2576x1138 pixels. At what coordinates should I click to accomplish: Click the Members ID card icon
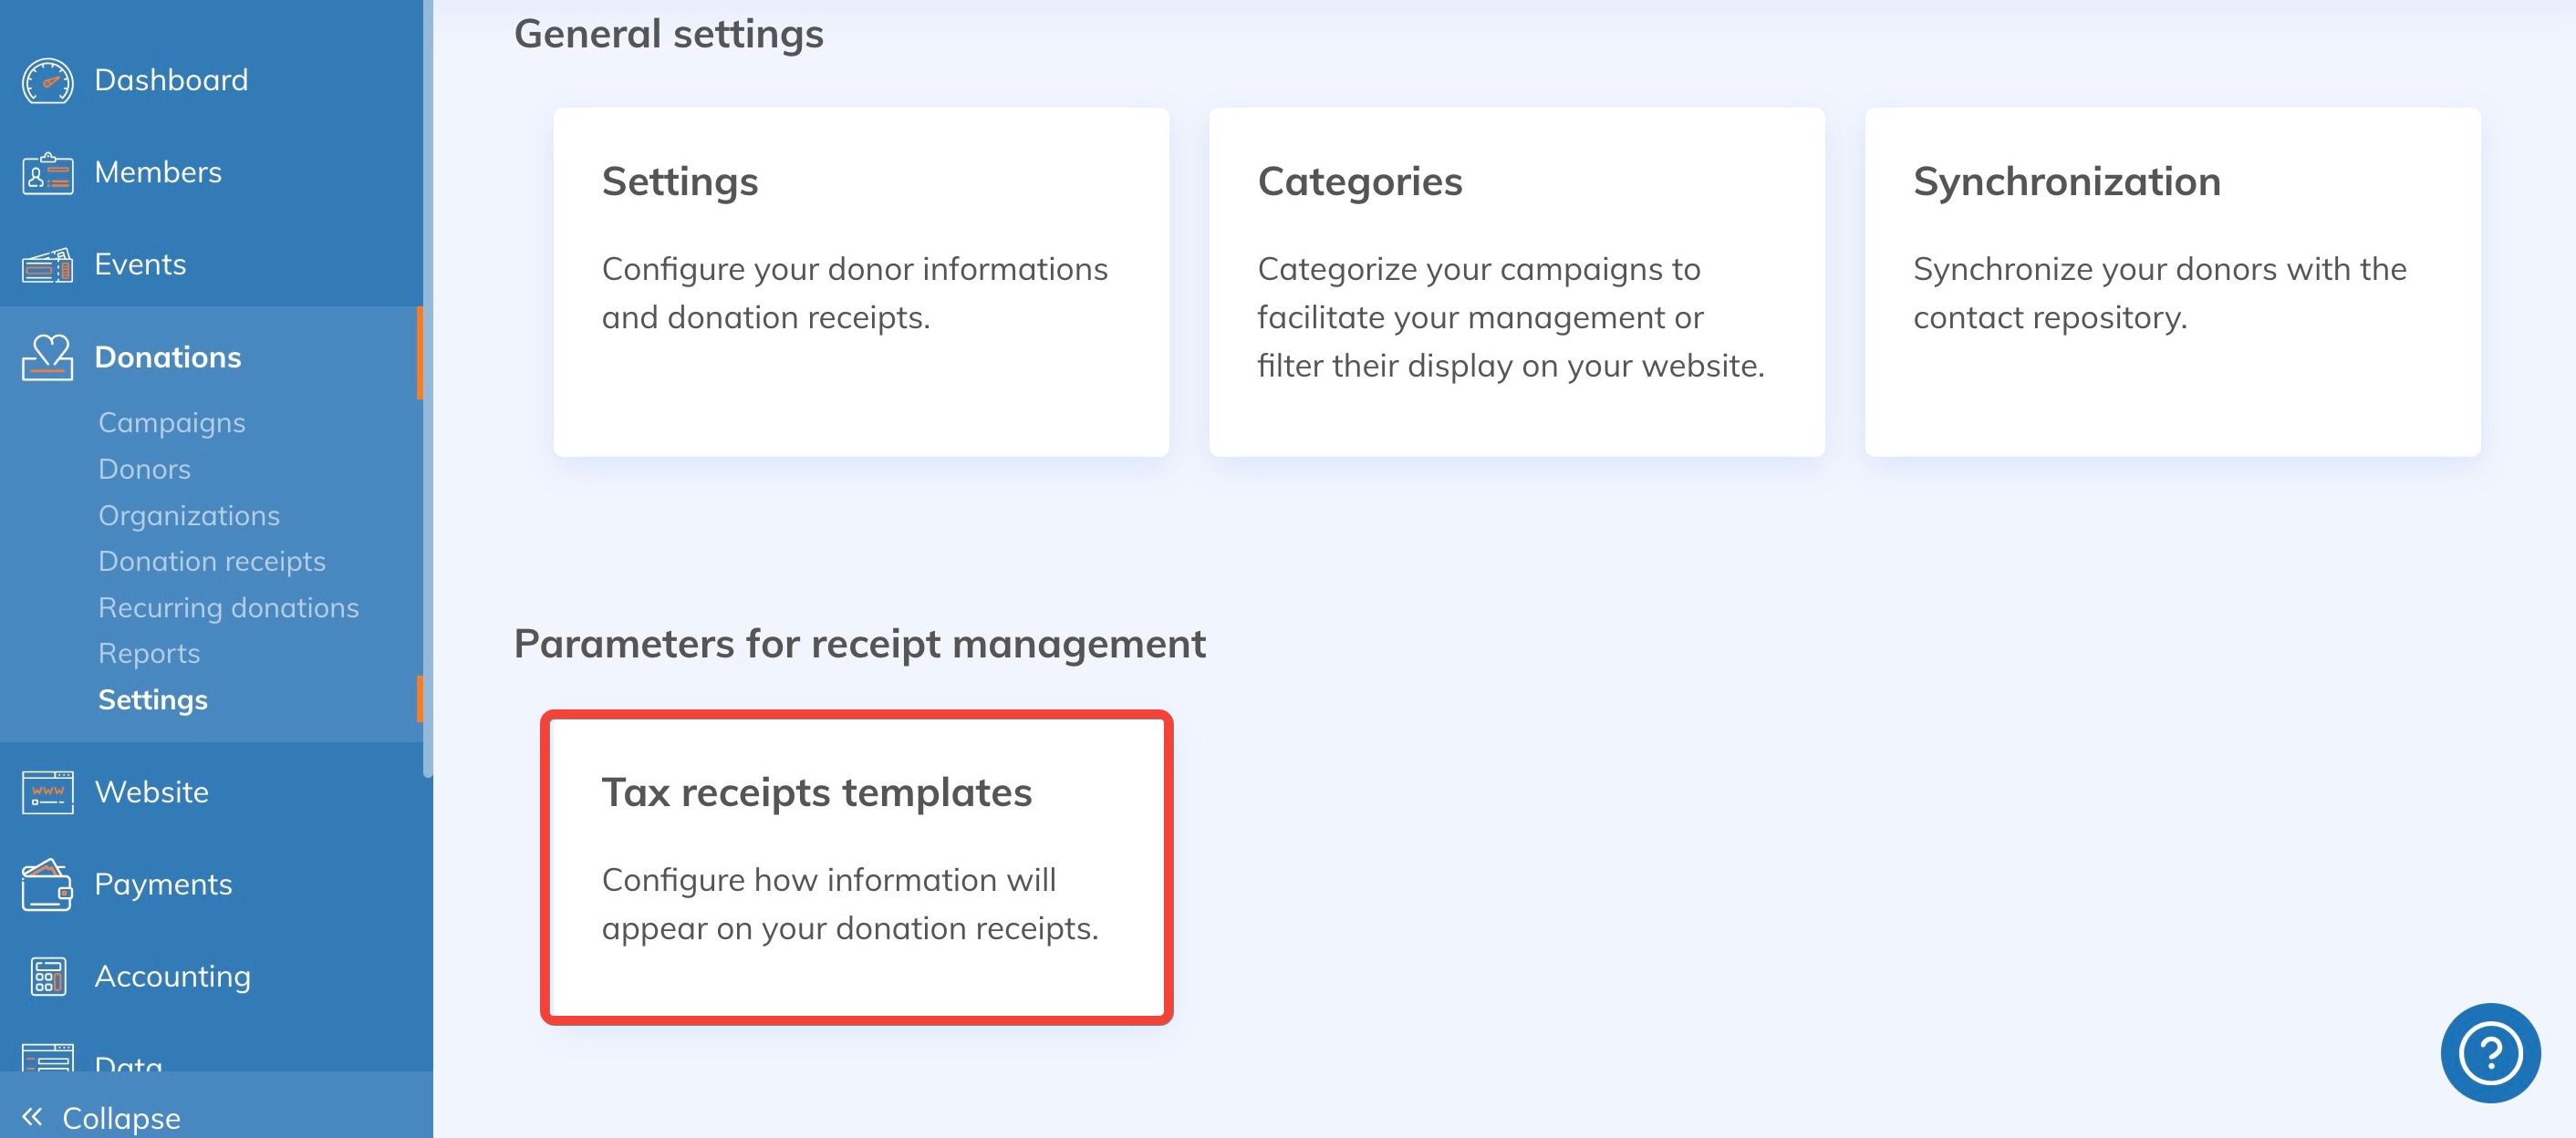coord(47,174)
